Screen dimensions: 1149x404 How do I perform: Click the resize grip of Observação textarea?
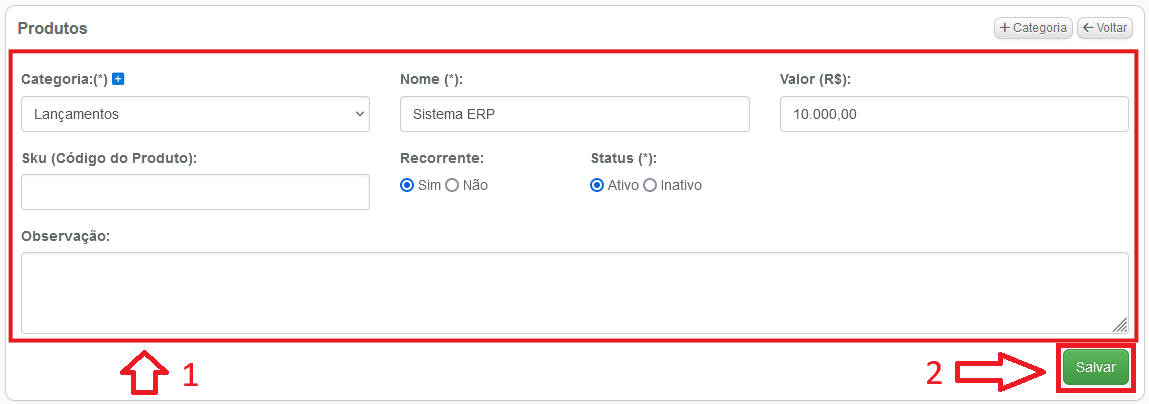click(x=1120, y=326)
